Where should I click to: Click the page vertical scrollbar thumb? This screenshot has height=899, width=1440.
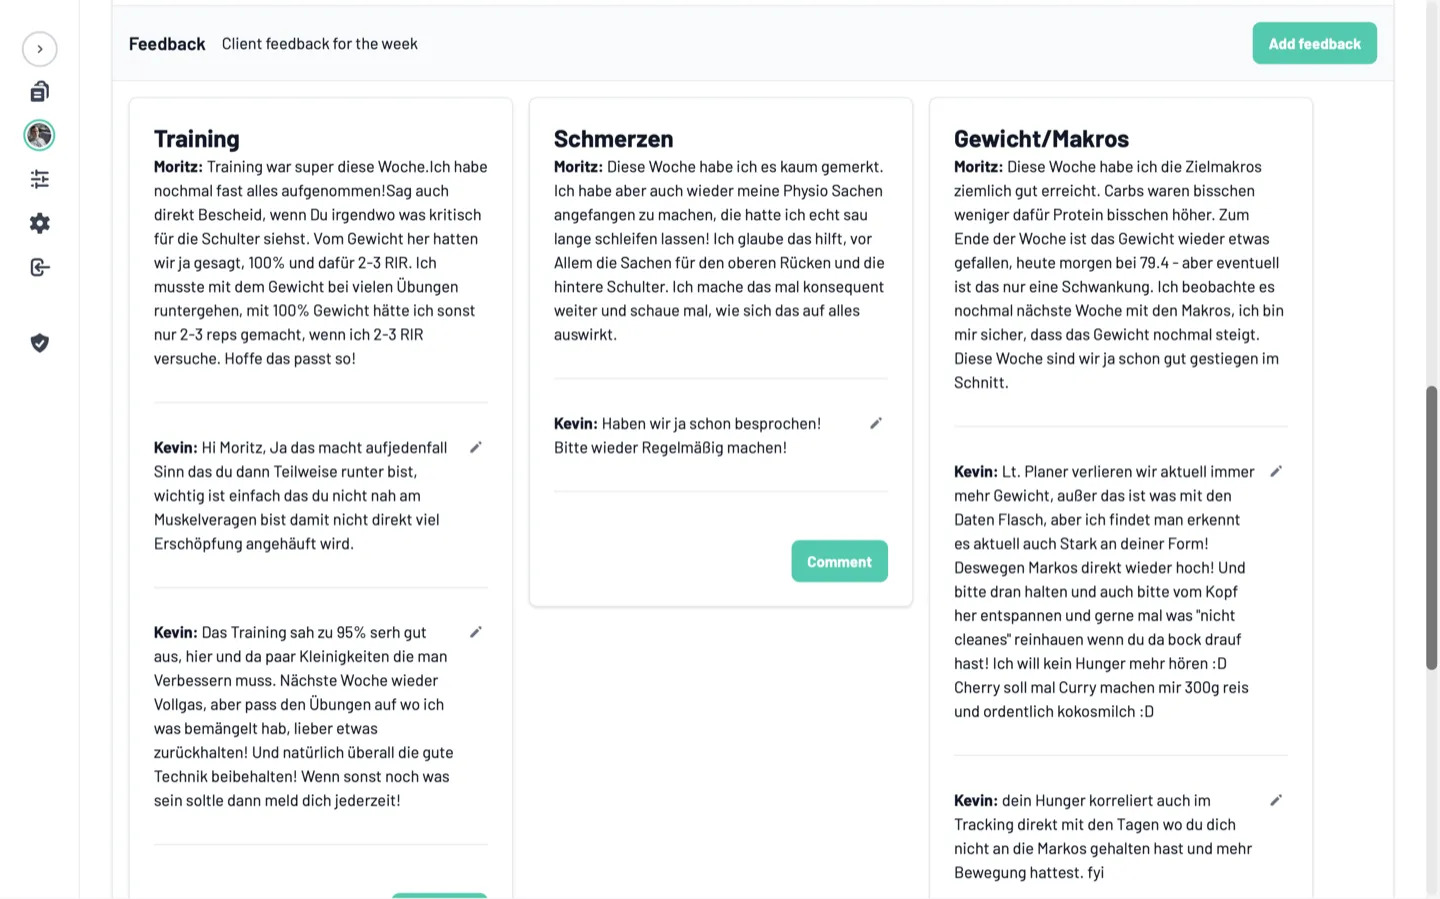[1432, 528]
